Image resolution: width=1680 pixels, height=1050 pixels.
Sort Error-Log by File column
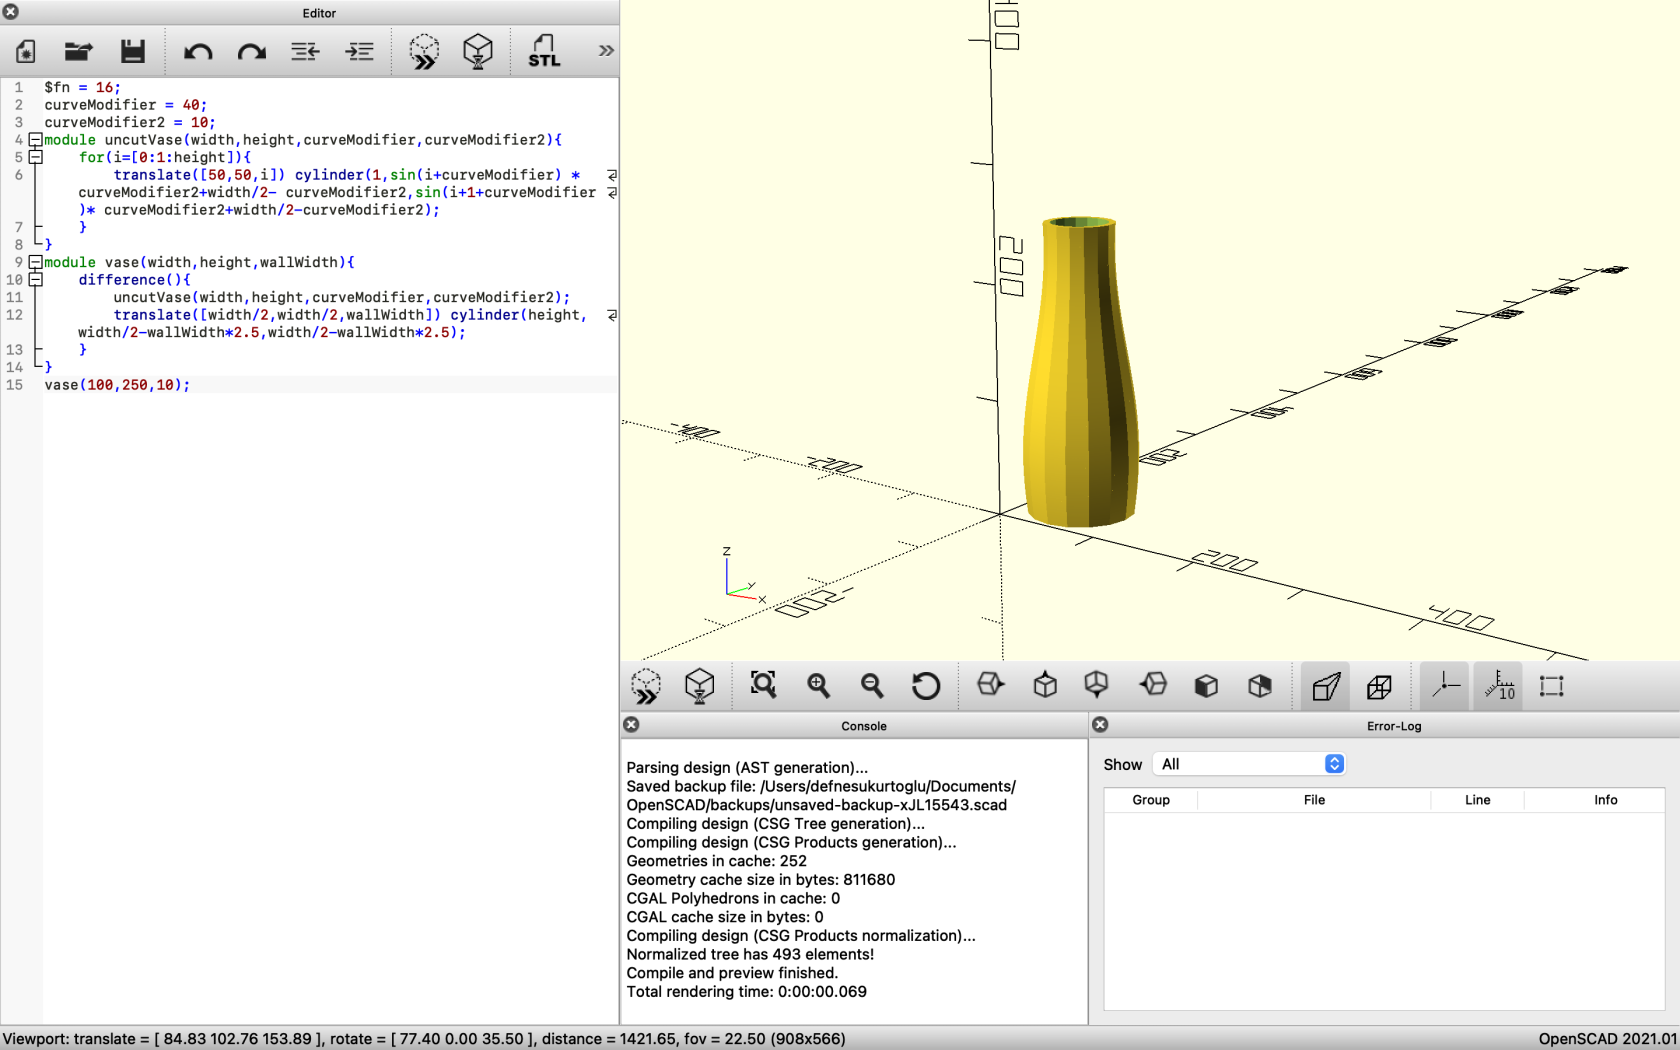(1314, 800)
